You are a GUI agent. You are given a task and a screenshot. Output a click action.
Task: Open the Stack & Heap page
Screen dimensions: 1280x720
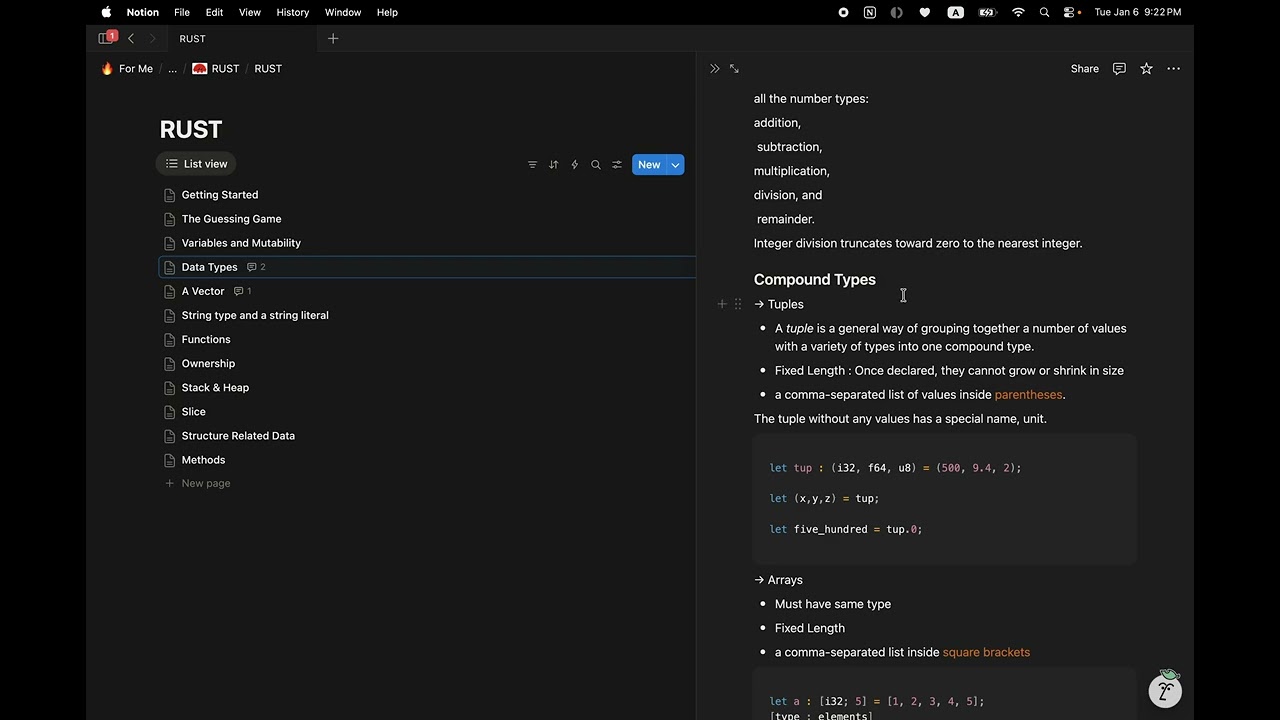(x=428, y=387)
